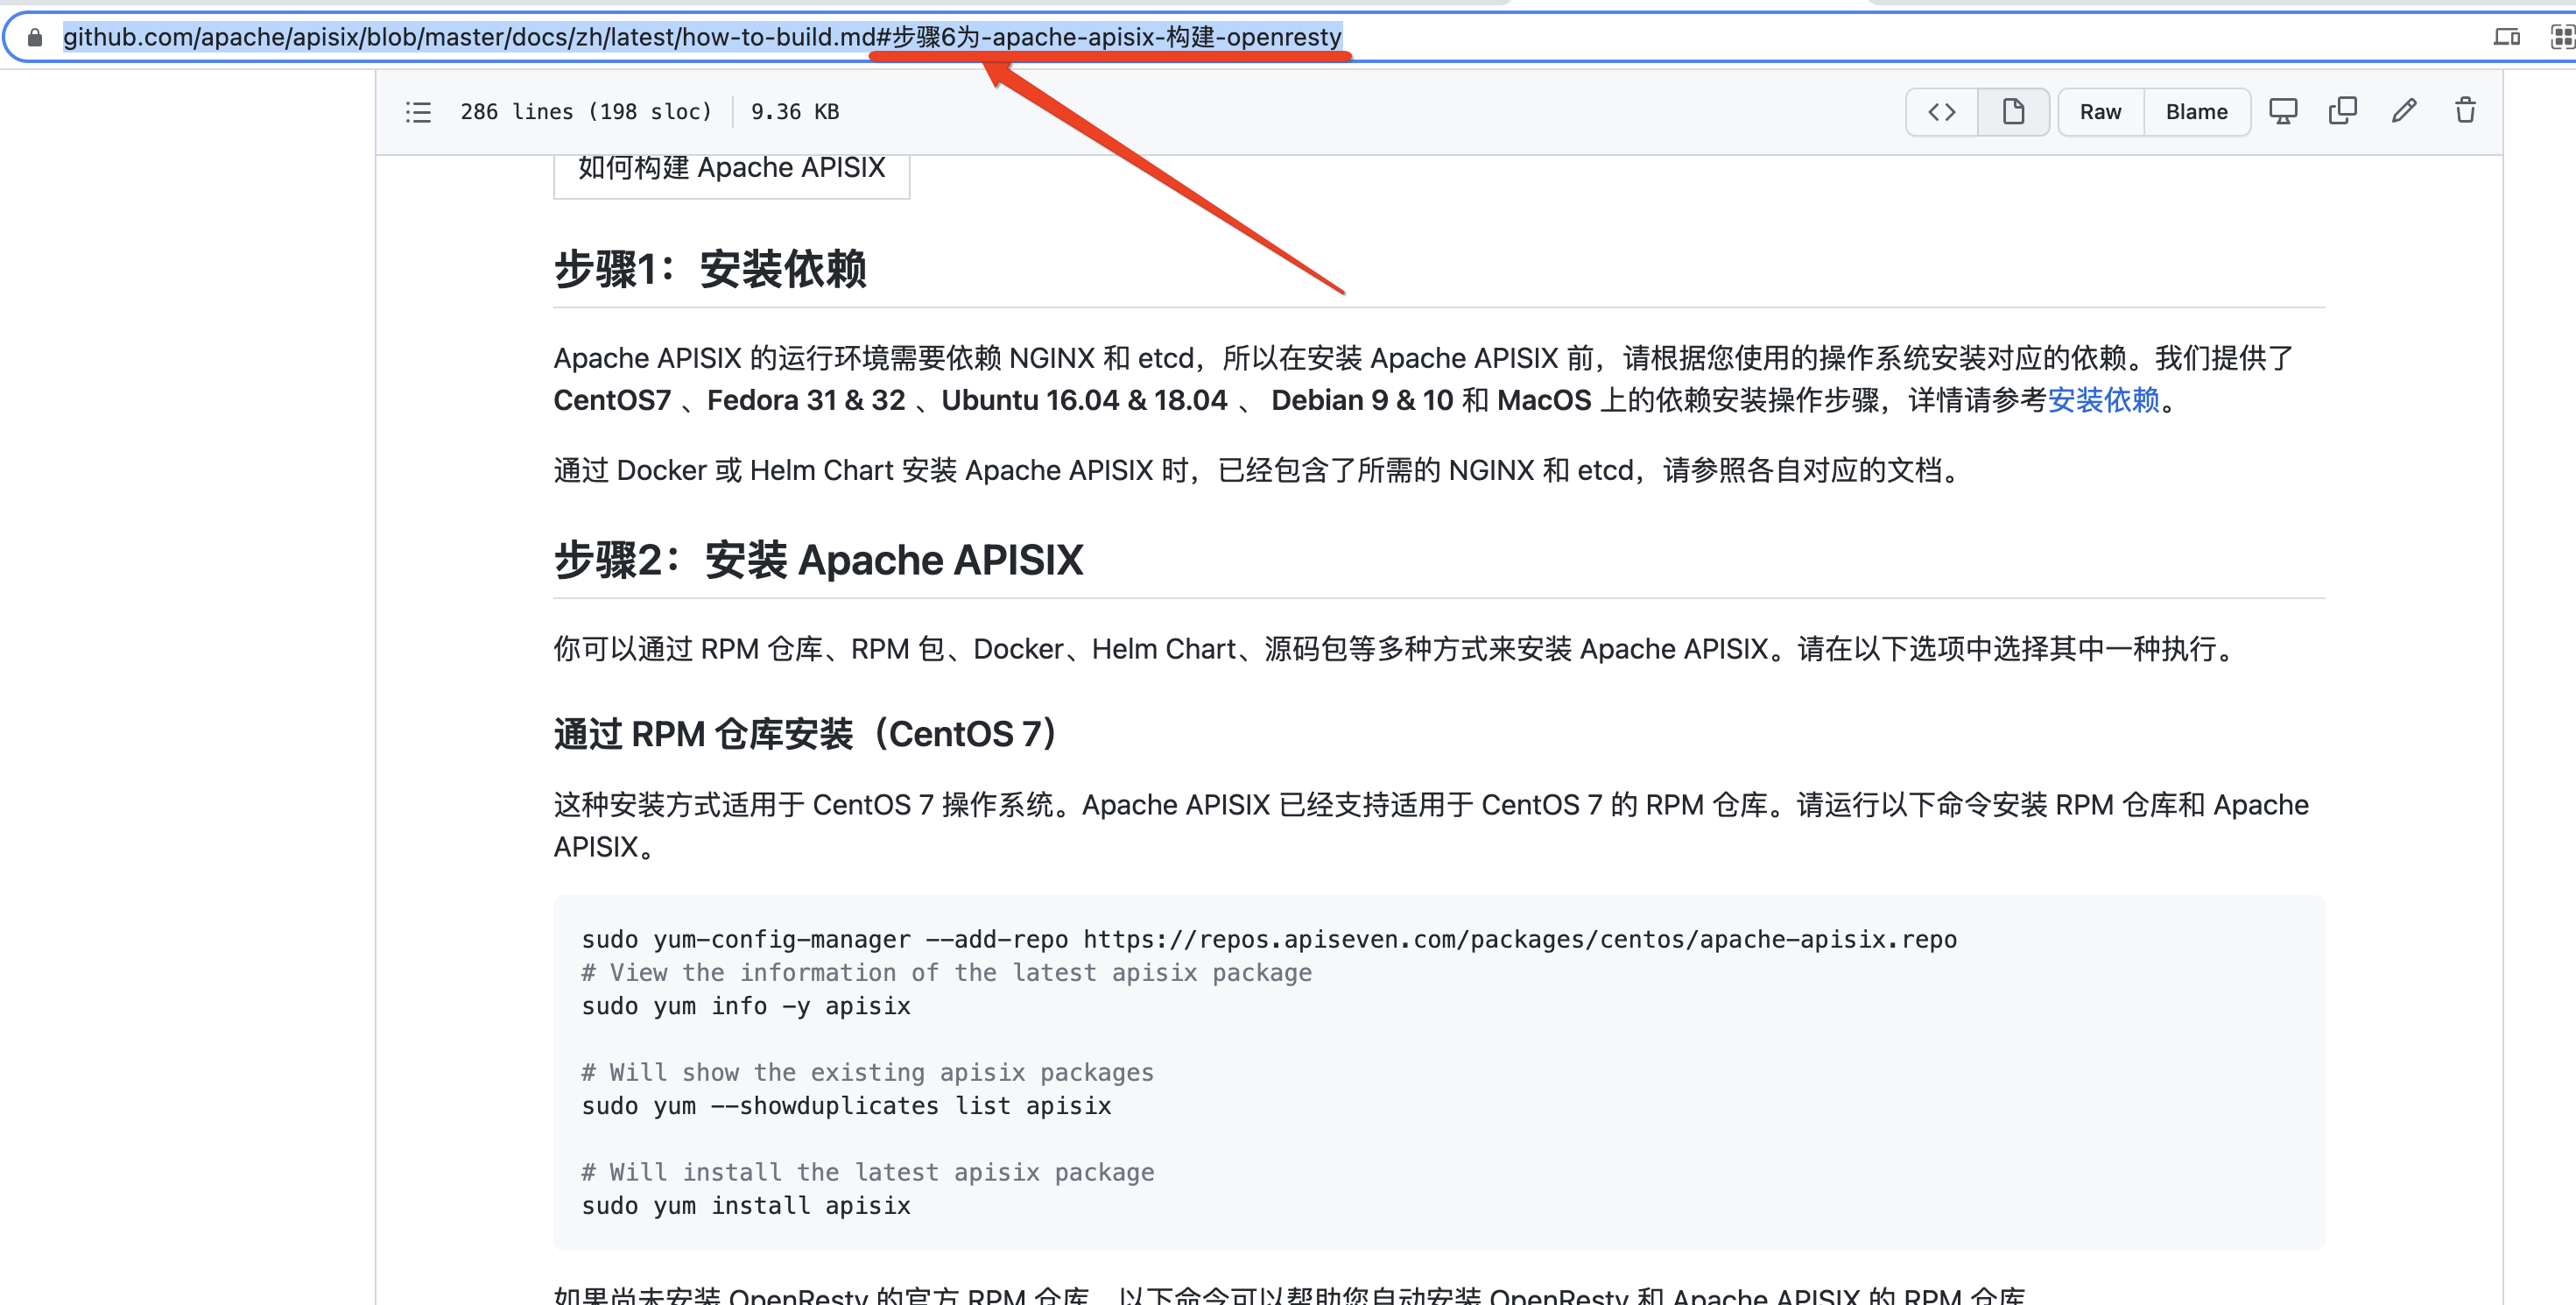Copy raw file contents icon
The image size is (2576, 1305).
point(2343,112)
